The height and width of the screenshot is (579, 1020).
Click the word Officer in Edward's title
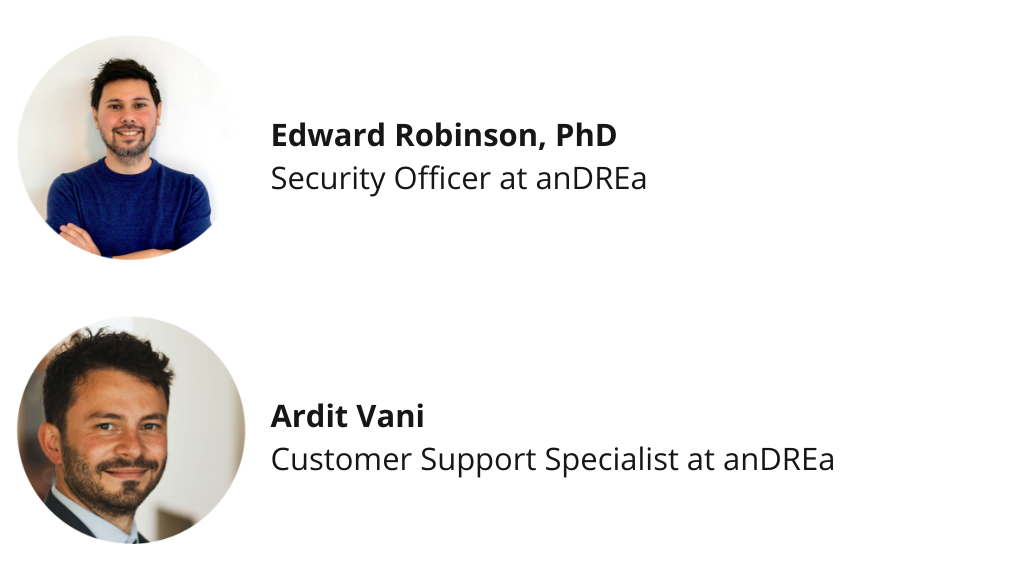442,178
